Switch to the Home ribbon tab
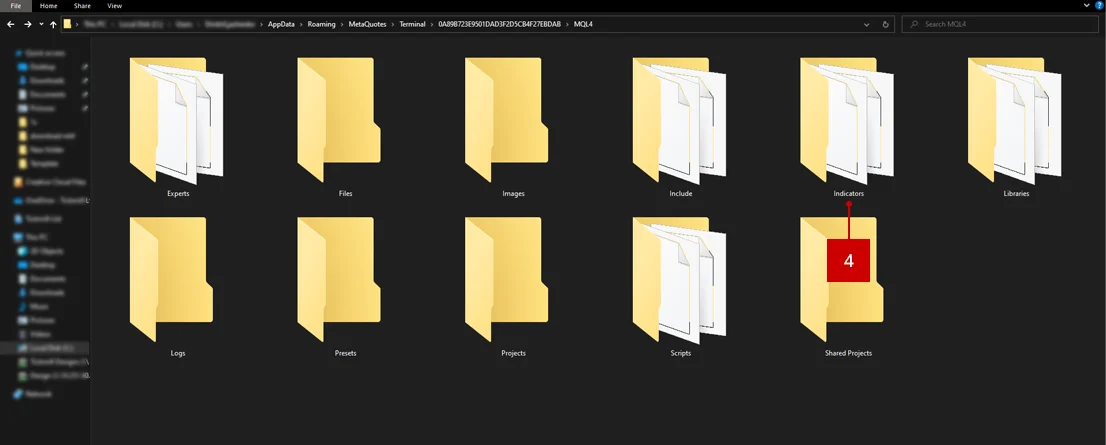The image size is (1106, 445). click(x=49, y=6)
